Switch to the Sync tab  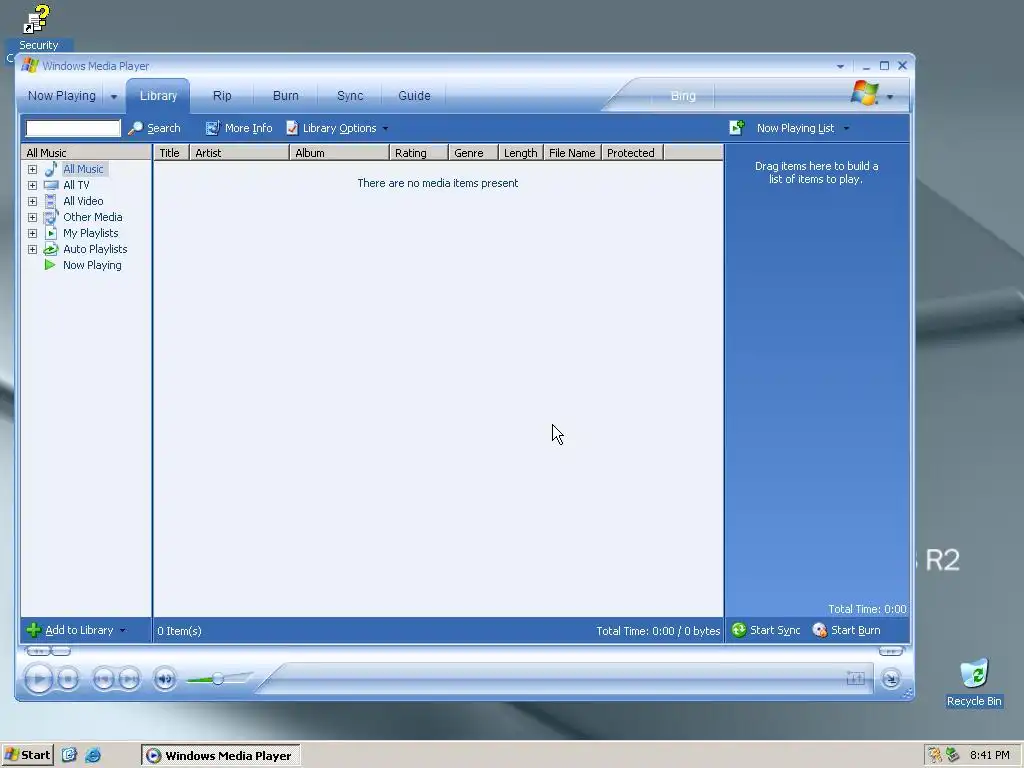pyautogui.click(x=350, y=96)
